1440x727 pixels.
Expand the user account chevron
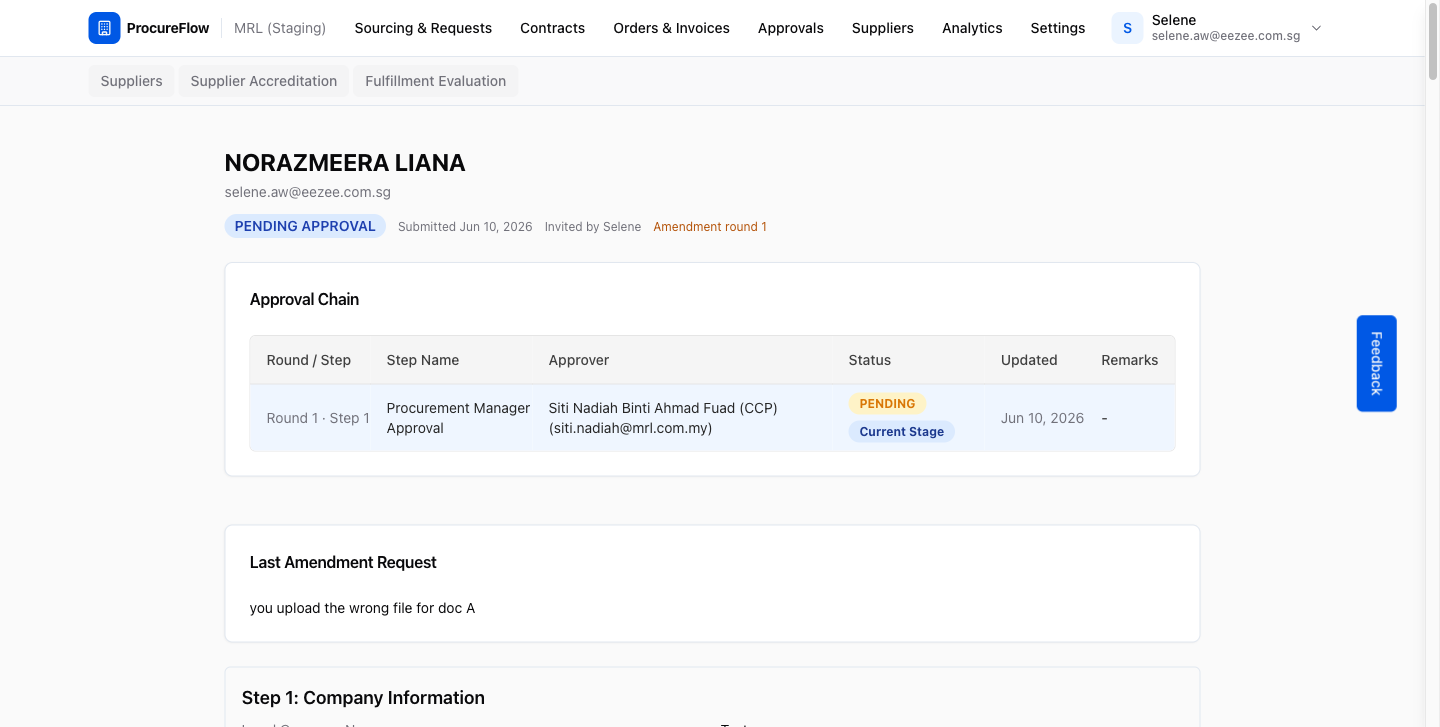point(1316,28)
